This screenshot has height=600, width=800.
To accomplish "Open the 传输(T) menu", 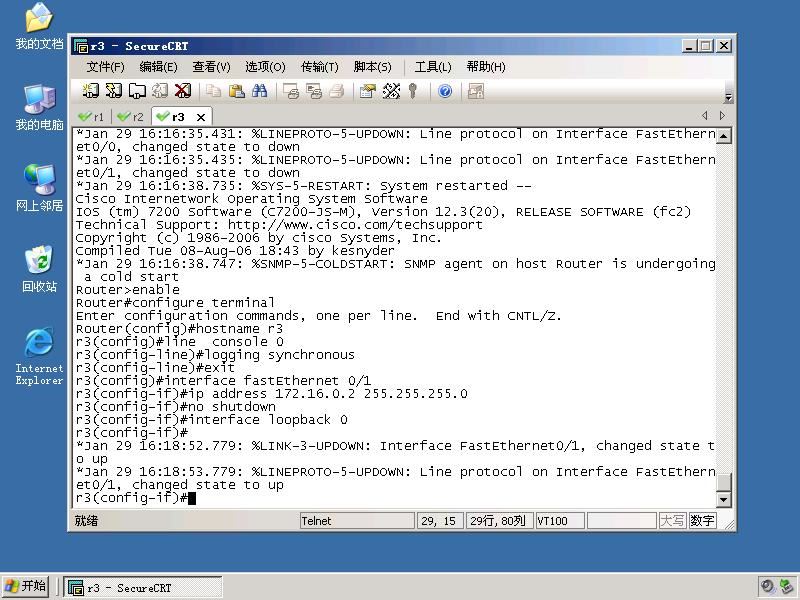I will point(319,67).
